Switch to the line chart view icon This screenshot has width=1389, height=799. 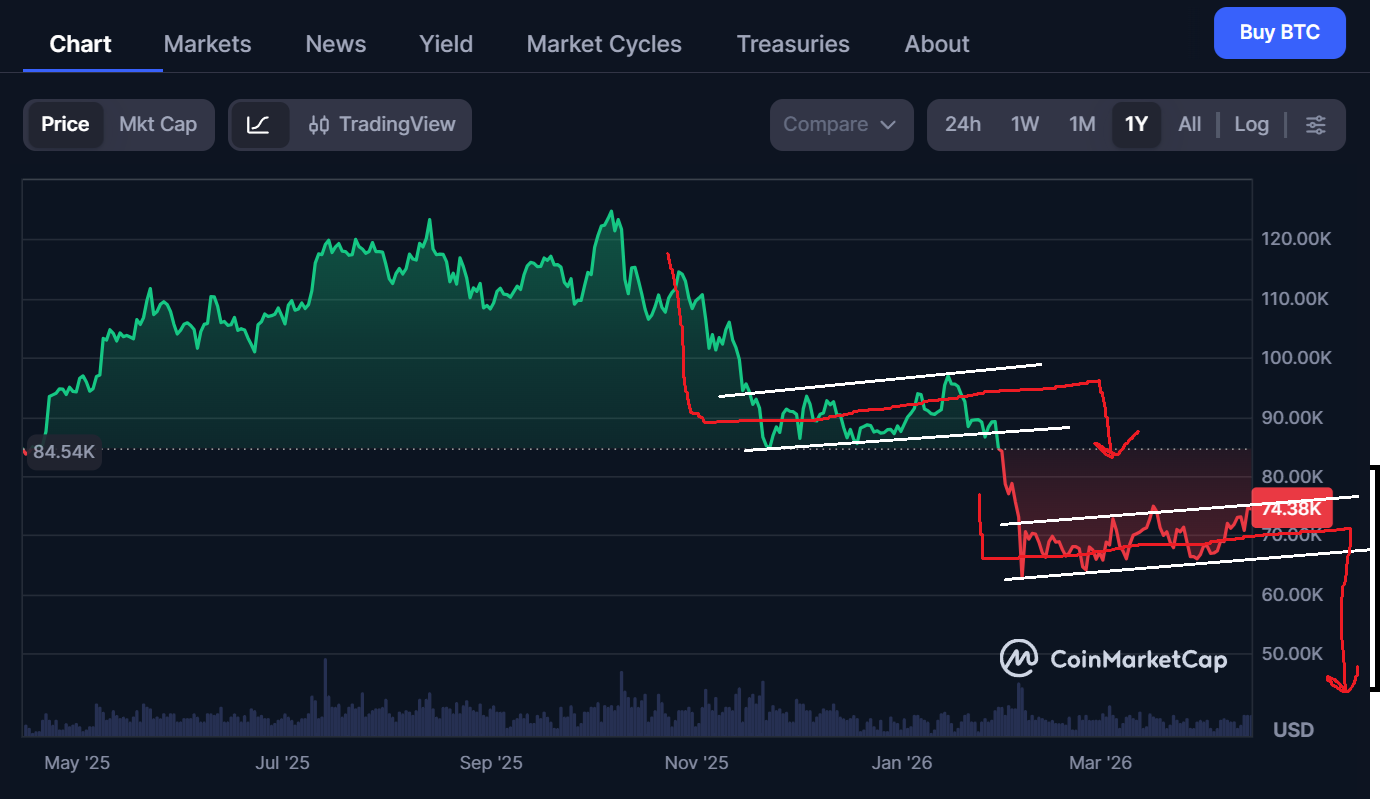(259, 125)
